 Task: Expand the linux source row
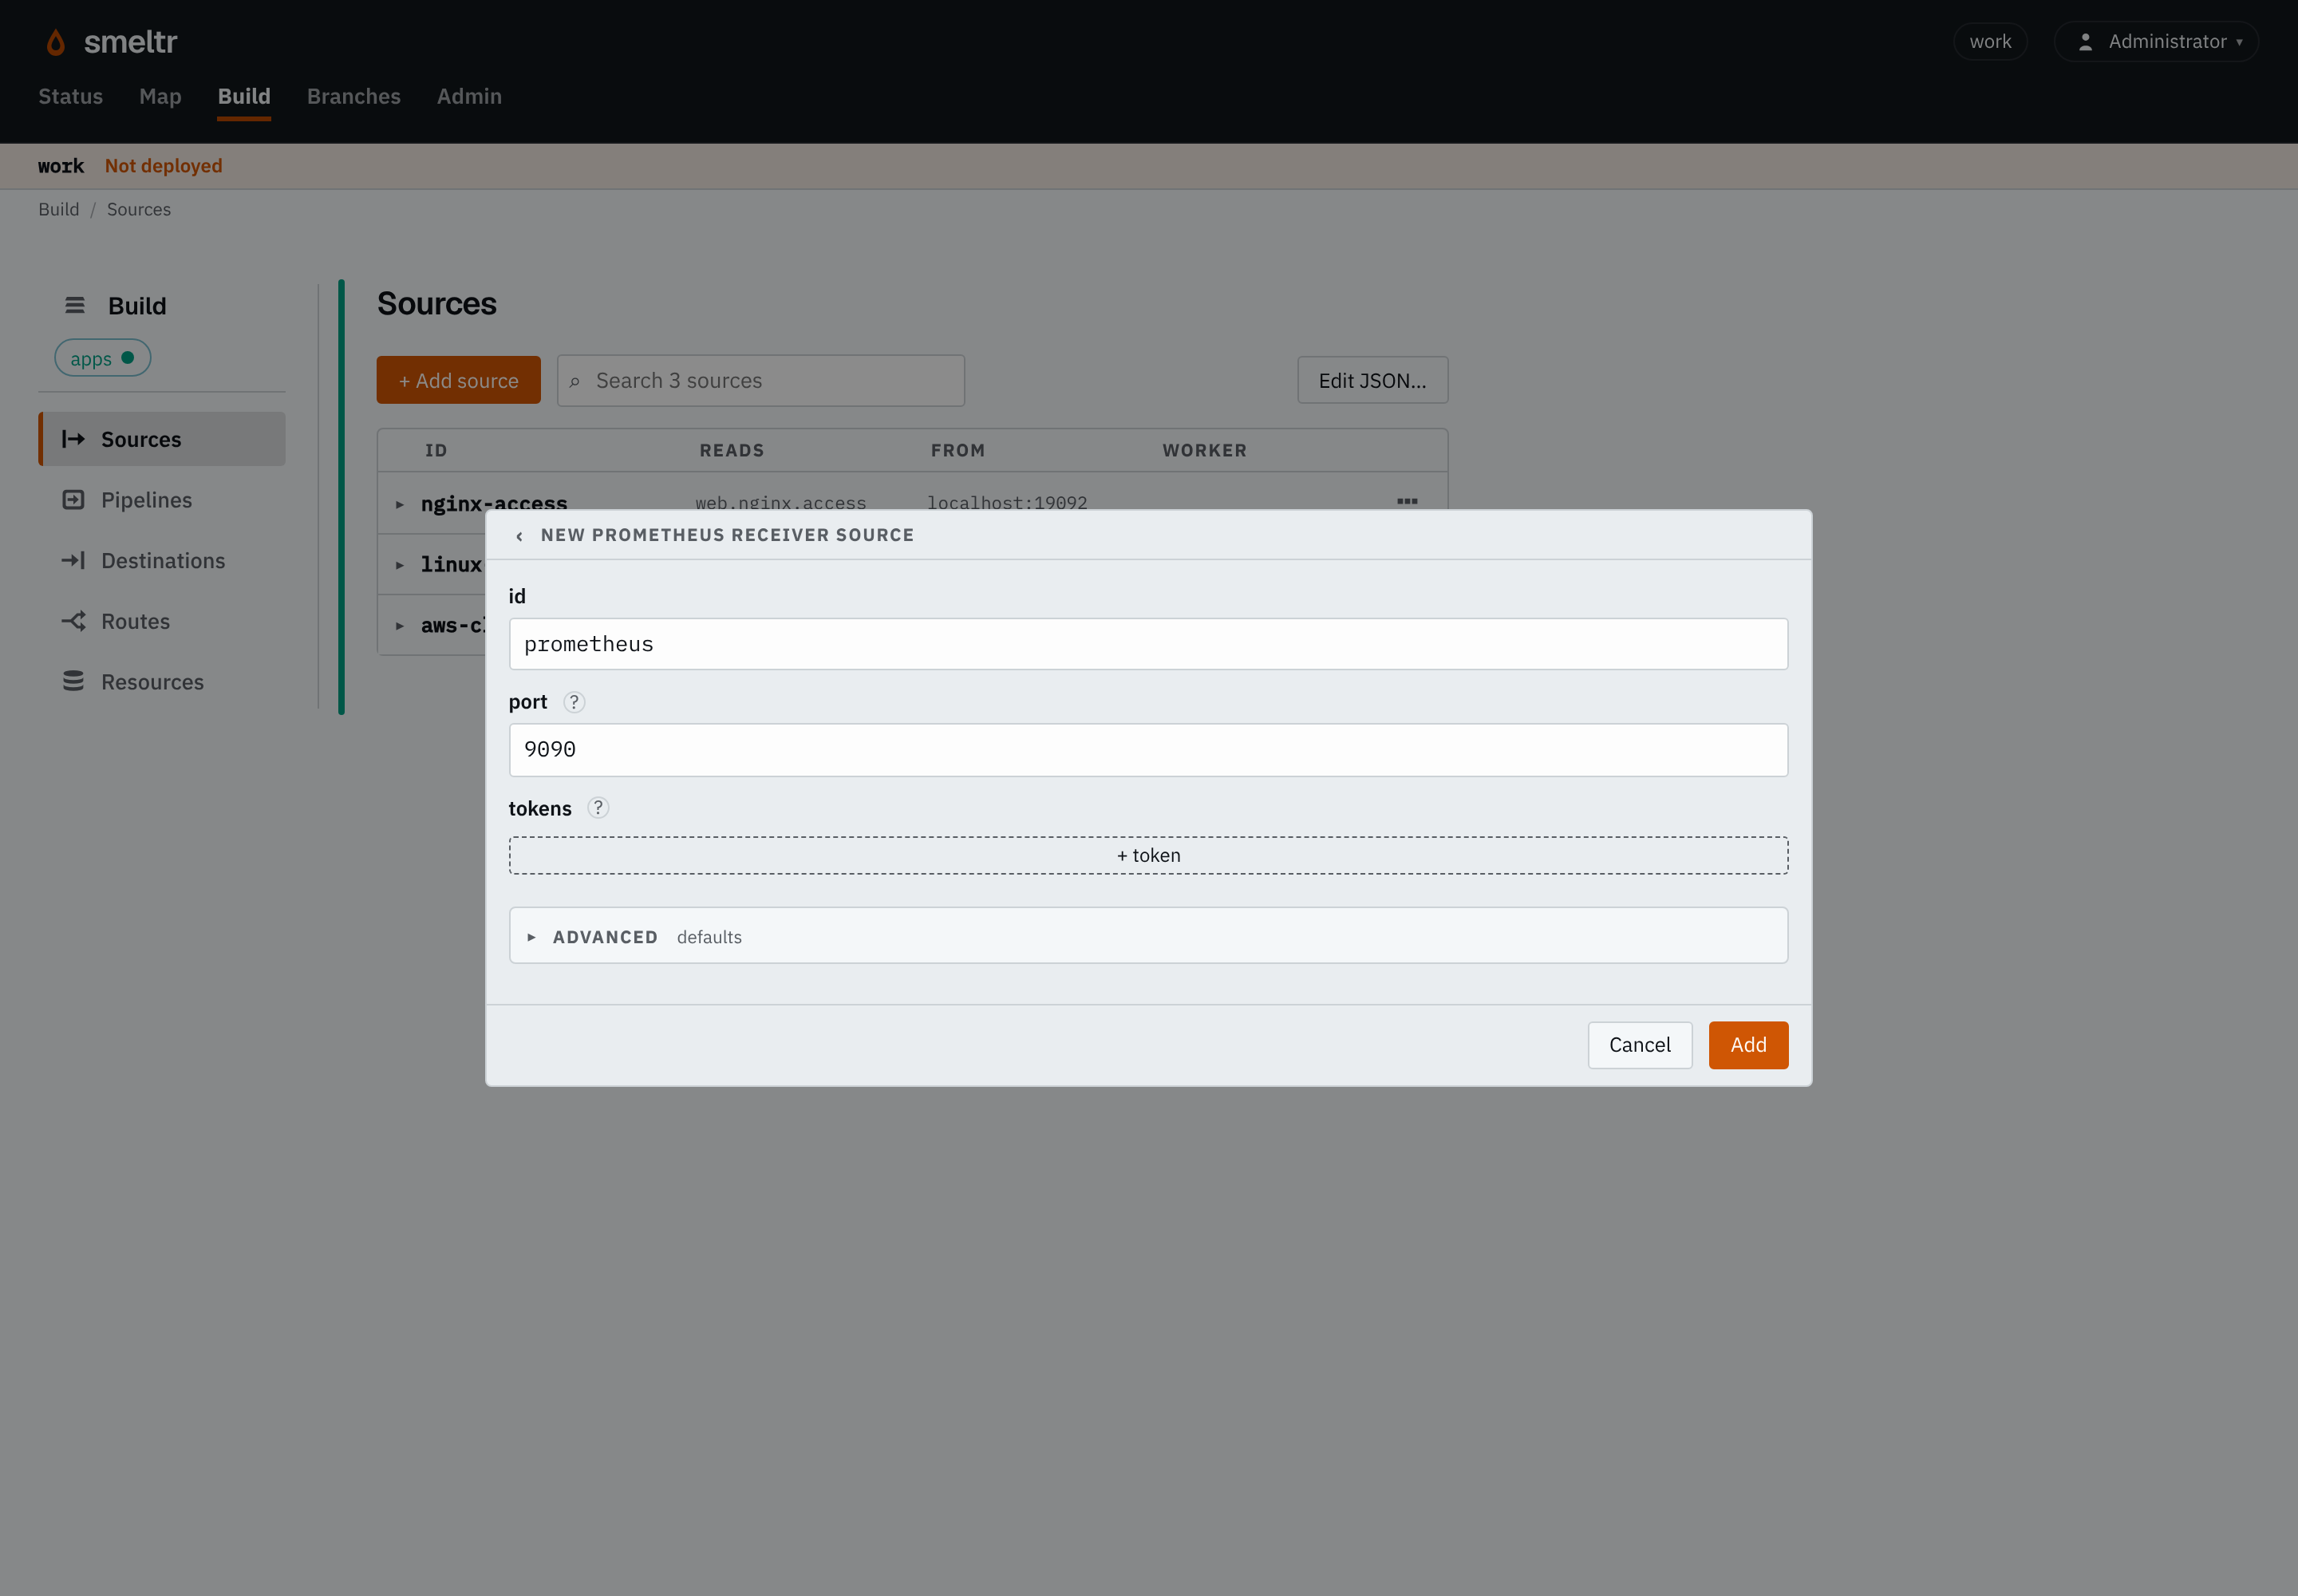[400, 565]
